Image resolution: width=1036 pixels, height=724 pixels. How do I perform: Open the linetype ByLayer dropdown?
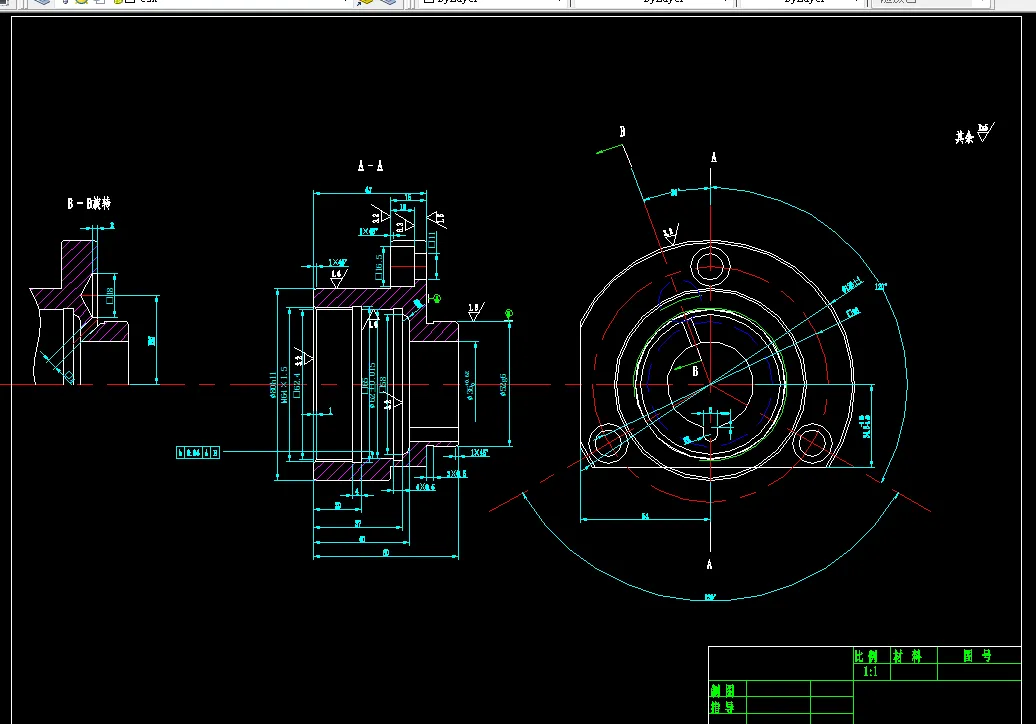click(x=654, y=2)
